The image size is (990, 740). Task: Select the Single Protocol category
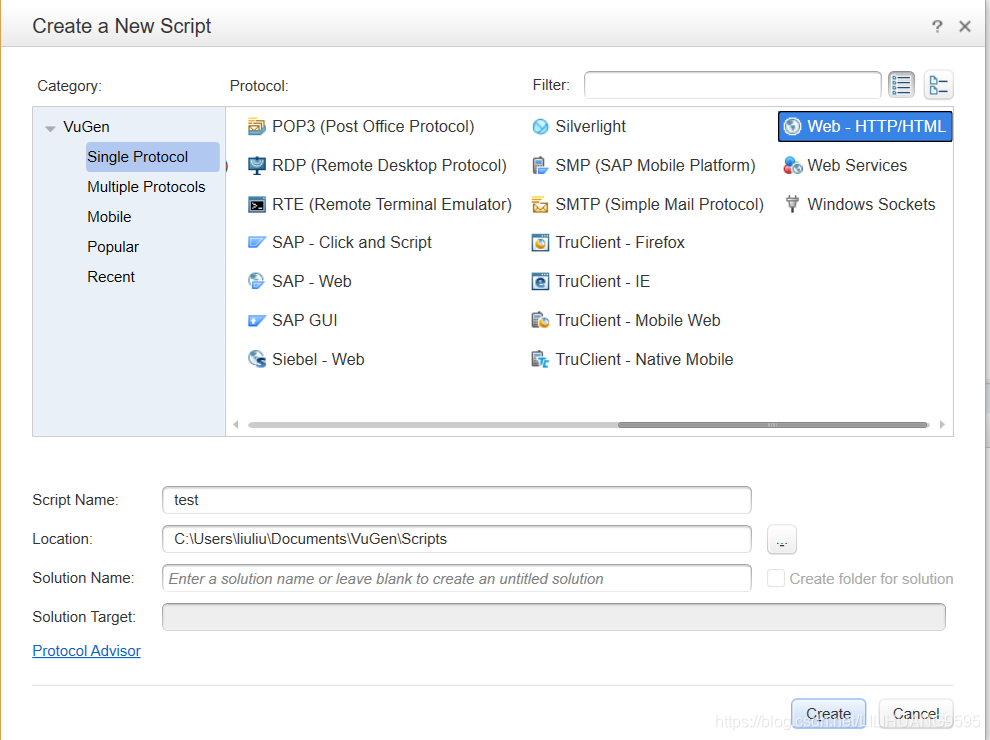pyautogui.click(x=153, y=157)
